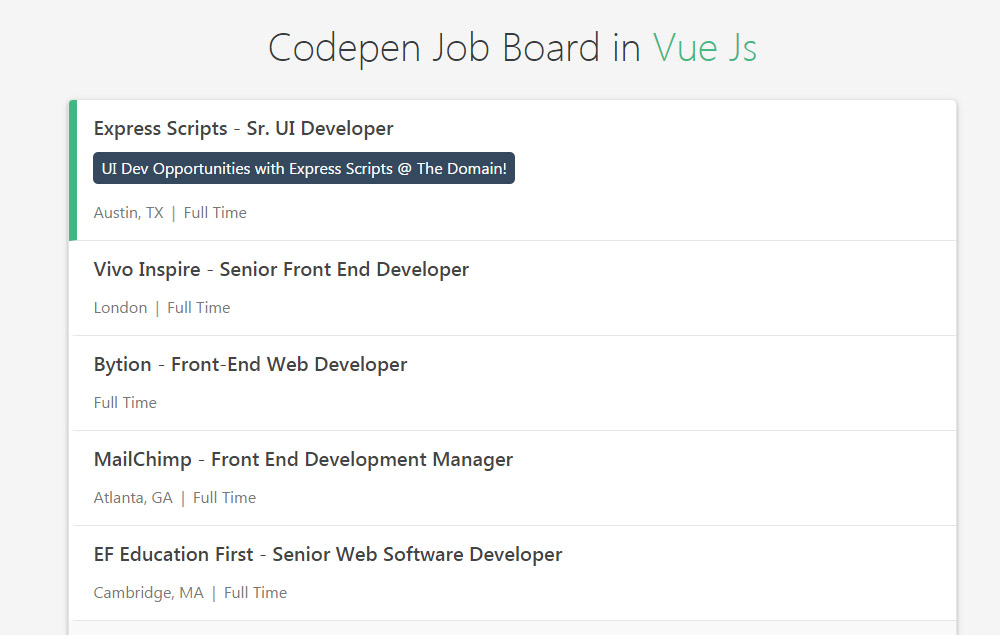Click the green highlight bar beside Express Scripts
Image resolution: width=1000 pixels, height=635 pixels.
pyautogui.click(x=74, y=170)
